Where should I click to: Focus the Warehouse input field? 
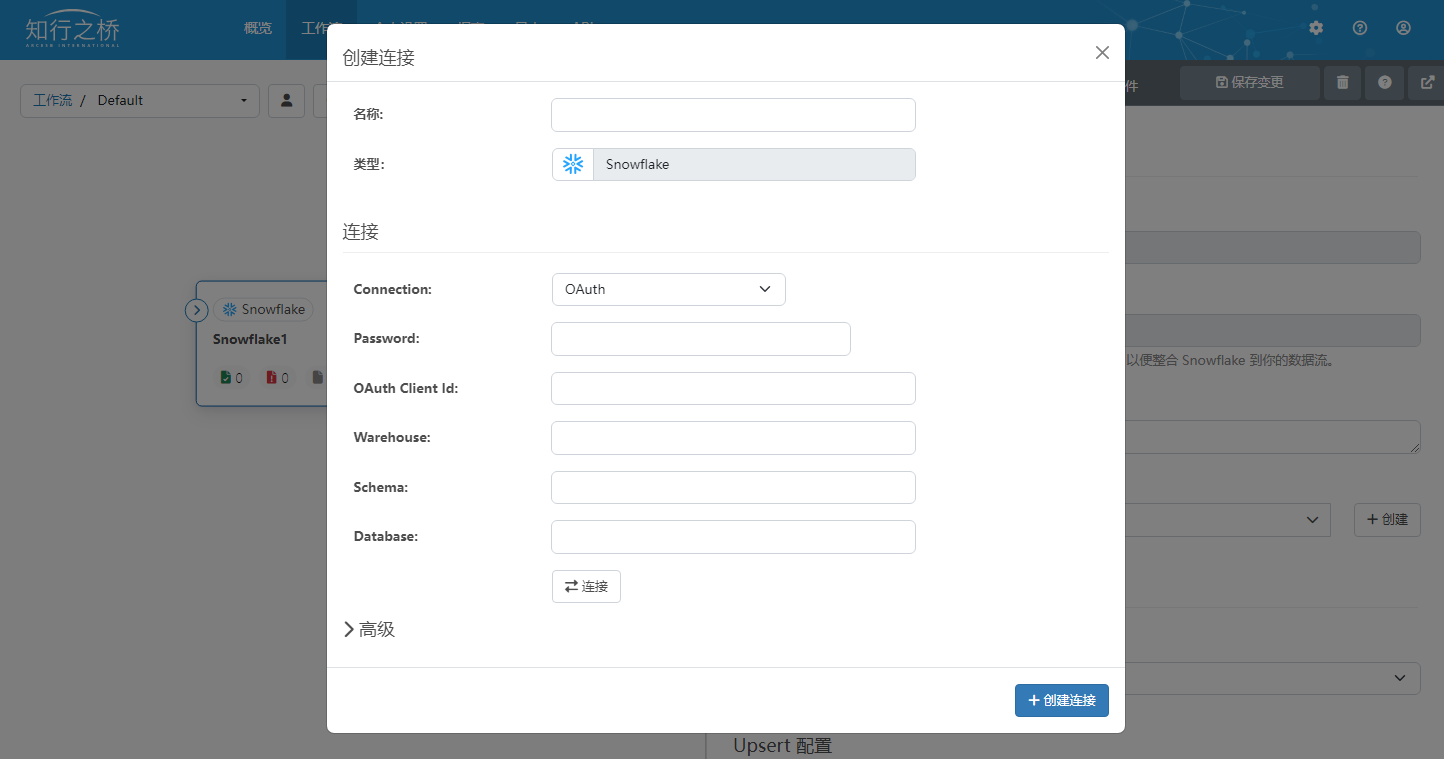point(733,438)
